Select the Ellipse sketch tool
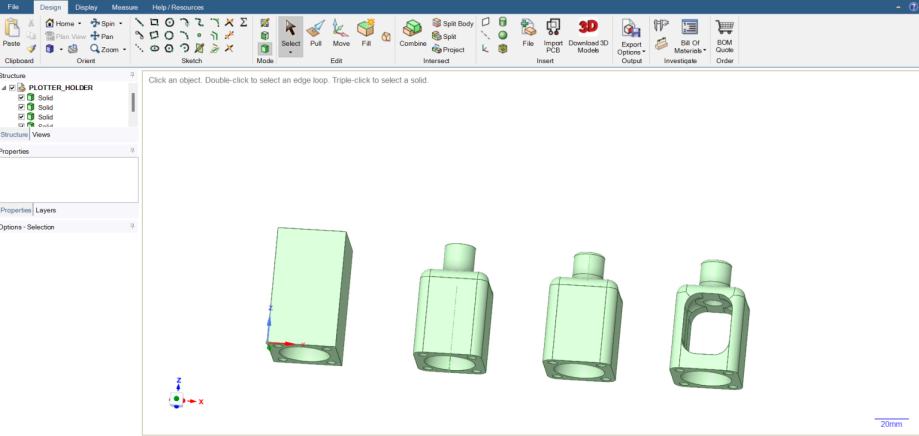 pyautogui.click(x=154, y=48)
